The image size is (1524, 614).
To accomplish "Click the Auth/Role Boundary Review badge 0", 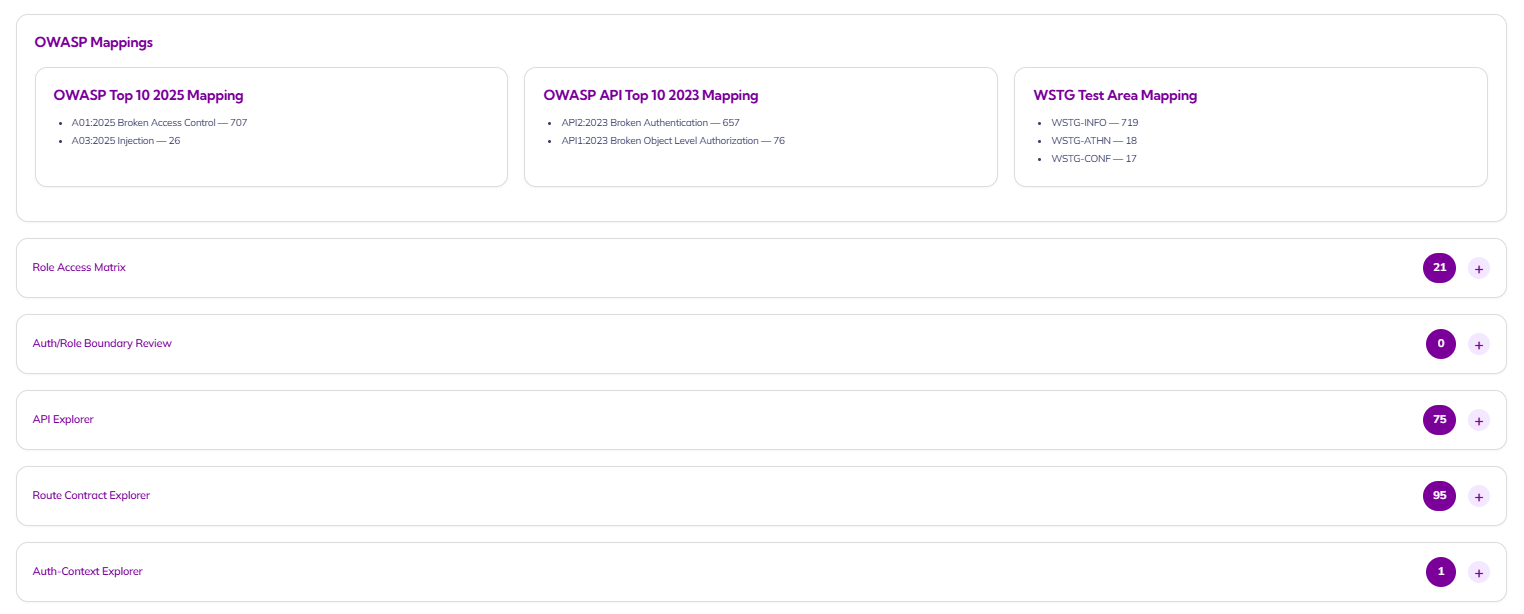I will pos(1440,344).
